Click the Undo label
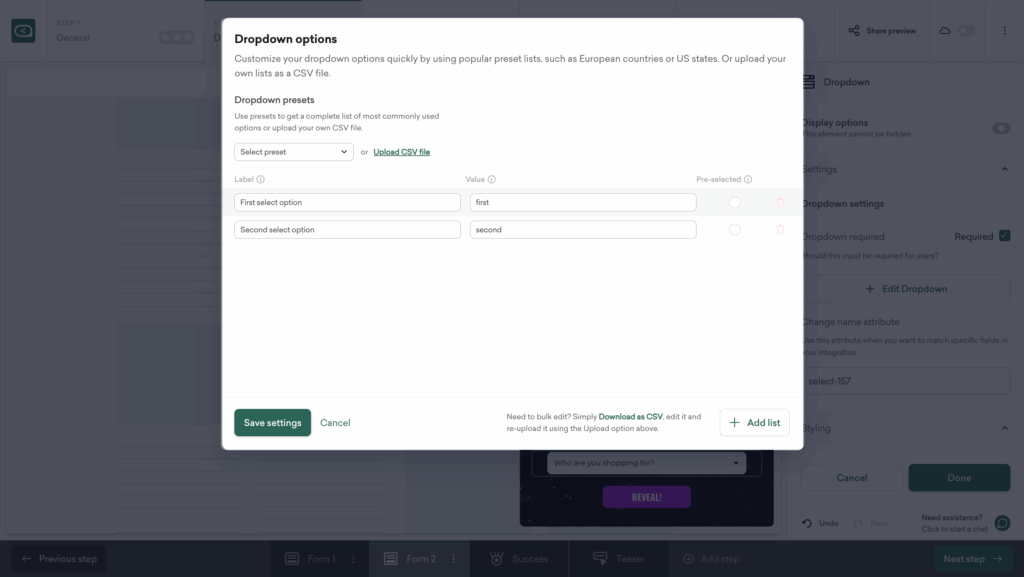This screenshot has width=1024, height=577. [828, 523]
